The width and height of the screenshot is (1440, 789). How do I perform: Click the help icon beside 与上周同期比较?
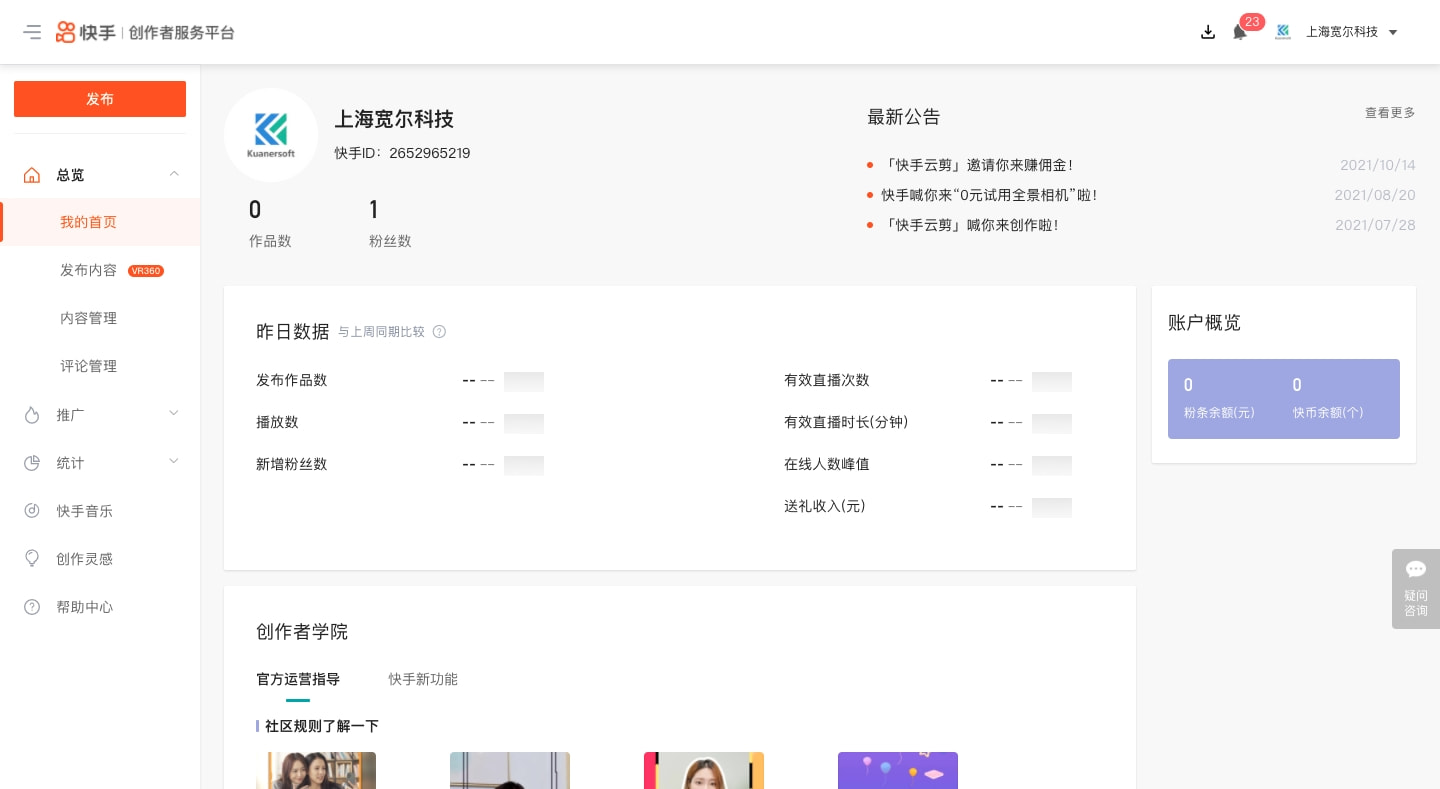[x=439, y=332]
